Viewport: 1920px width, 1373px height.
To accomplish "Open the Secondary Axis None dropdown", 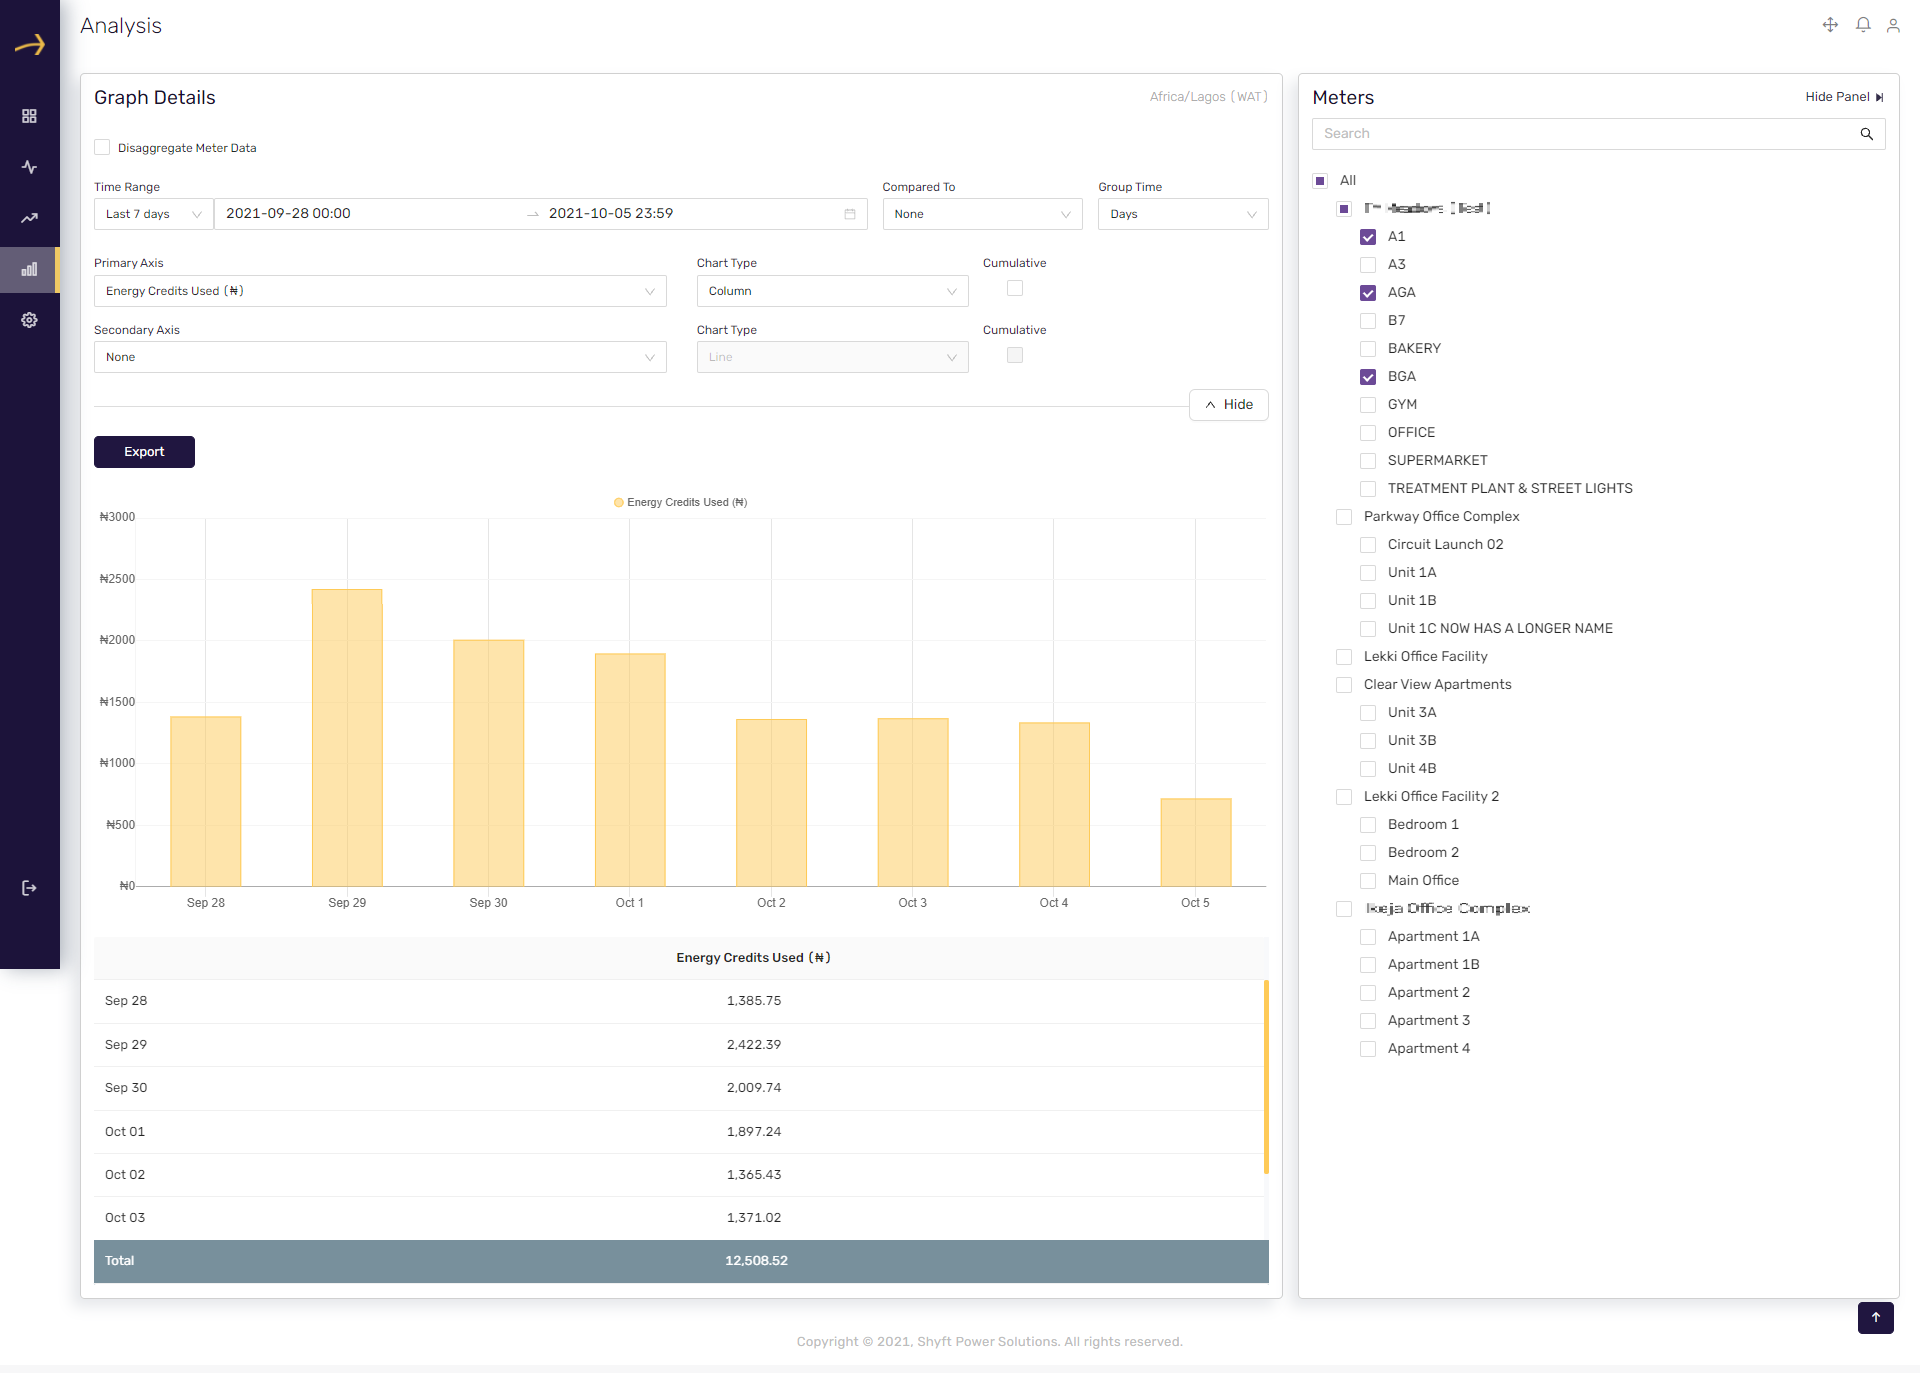I will pos(380,357).
